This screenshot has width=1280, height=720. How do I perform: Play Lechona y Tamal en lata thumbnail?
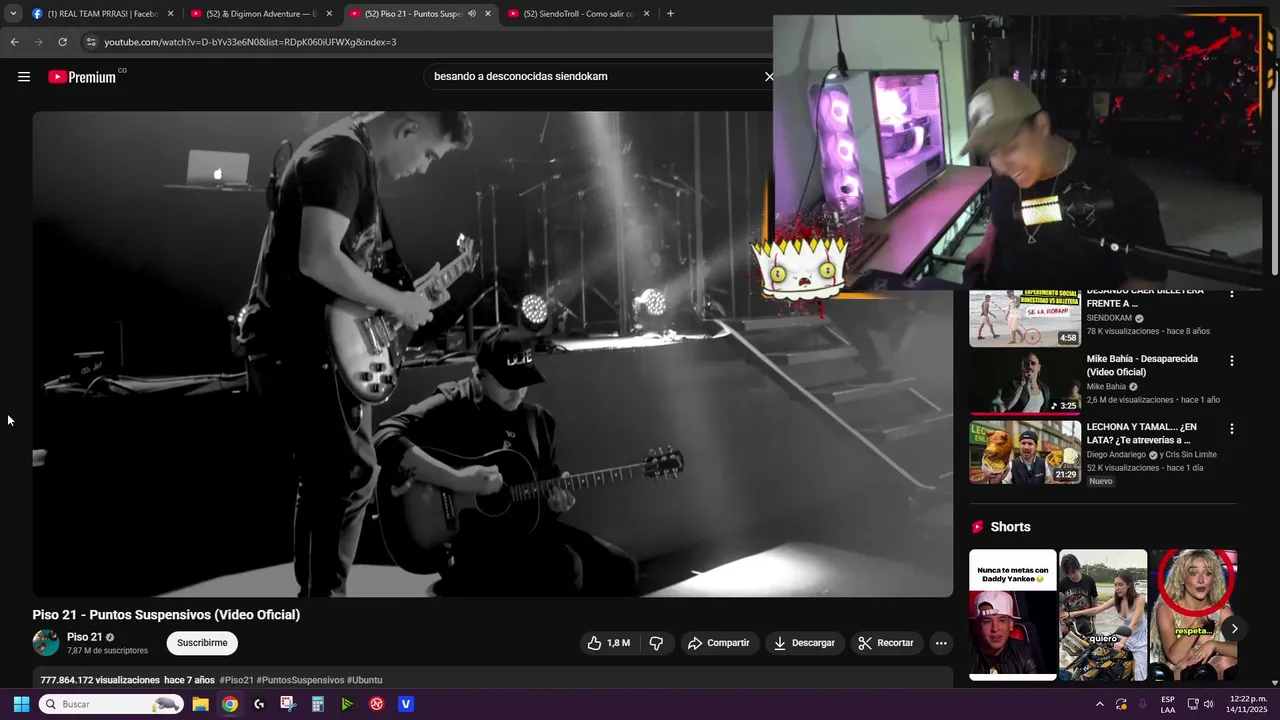1025,452
